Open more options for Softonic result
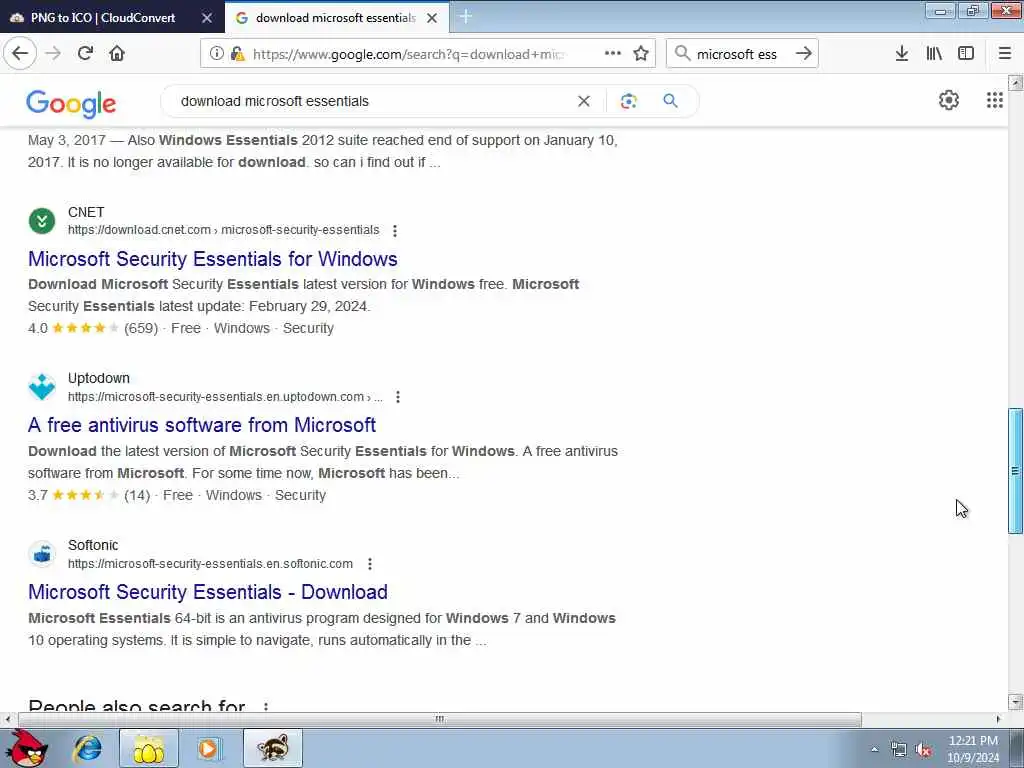 [x=370, y=564]
